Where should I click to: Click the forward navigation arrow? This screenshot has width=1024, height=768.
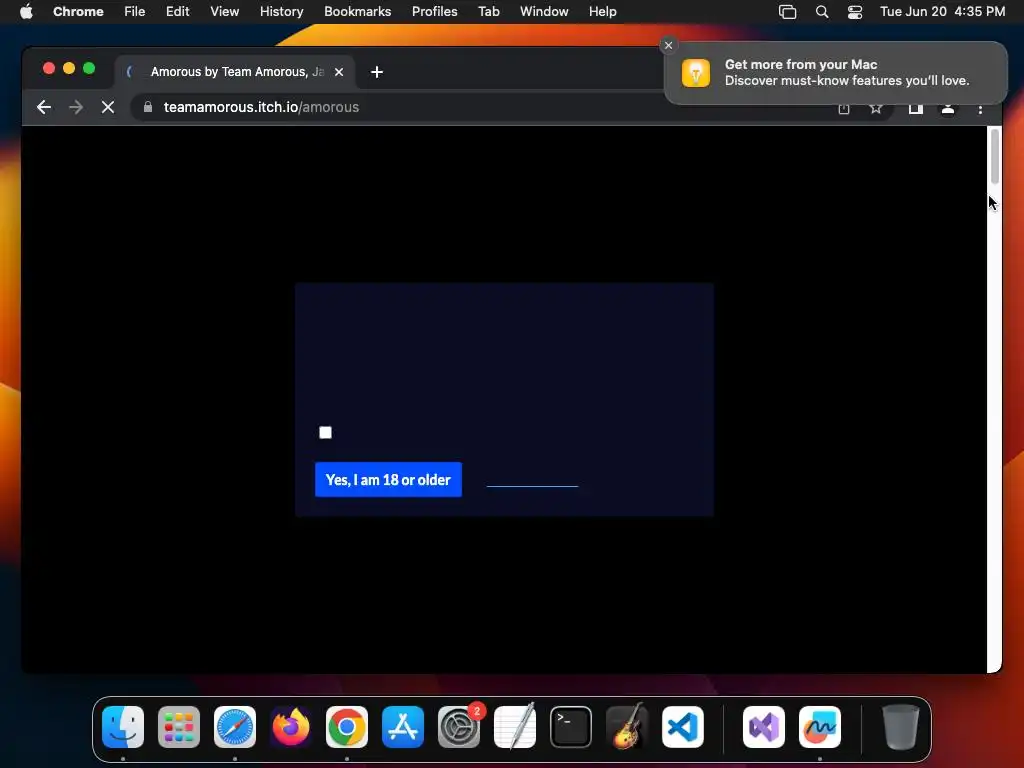point(76,107)
